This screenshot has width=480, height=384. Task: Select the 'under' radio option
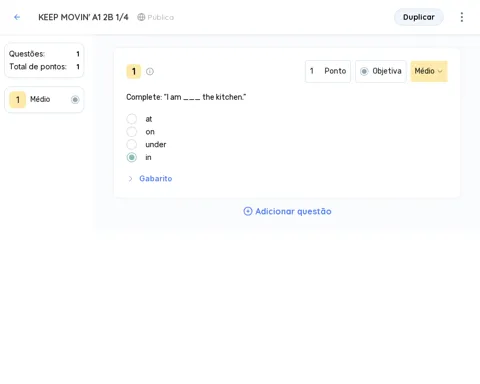(132, 144)
